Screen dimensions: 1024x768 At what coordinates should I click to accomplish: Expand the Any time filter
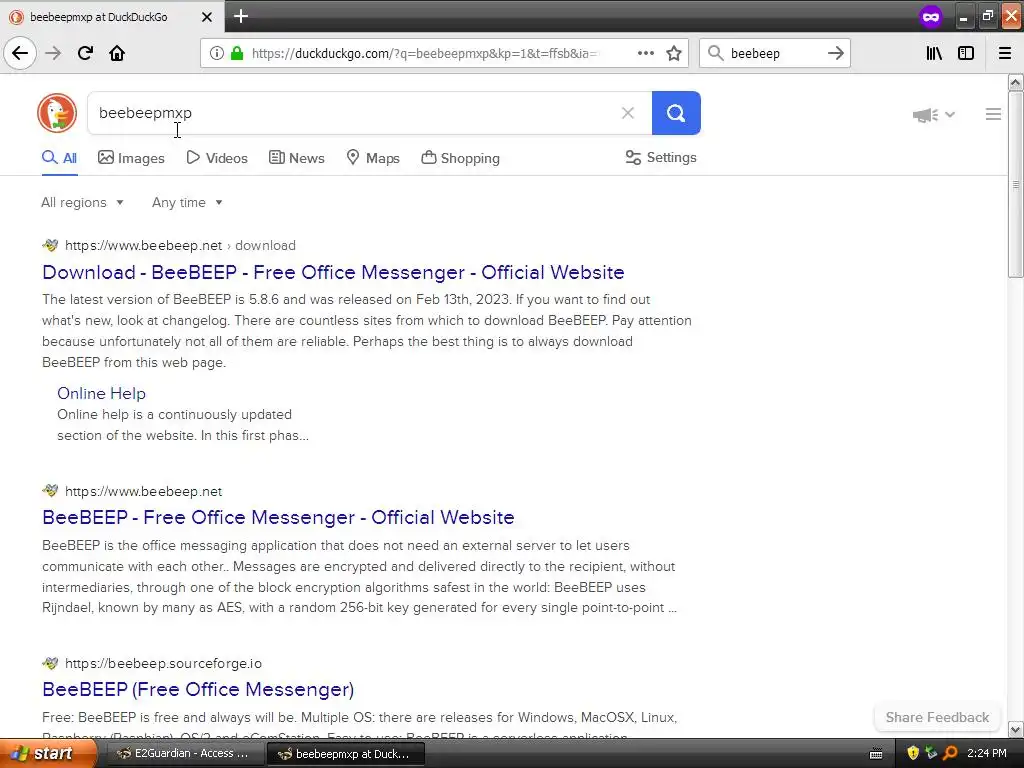point(187,202)
